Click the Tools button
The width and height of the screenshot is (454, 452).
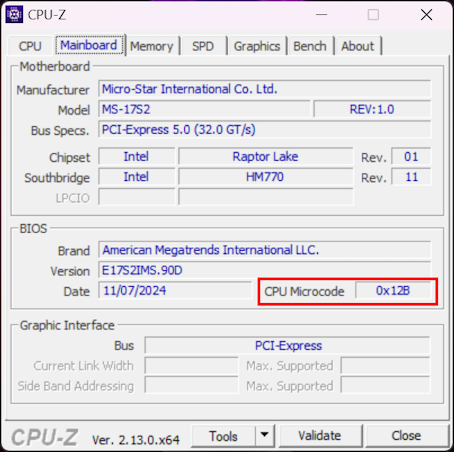pos(223,435)
